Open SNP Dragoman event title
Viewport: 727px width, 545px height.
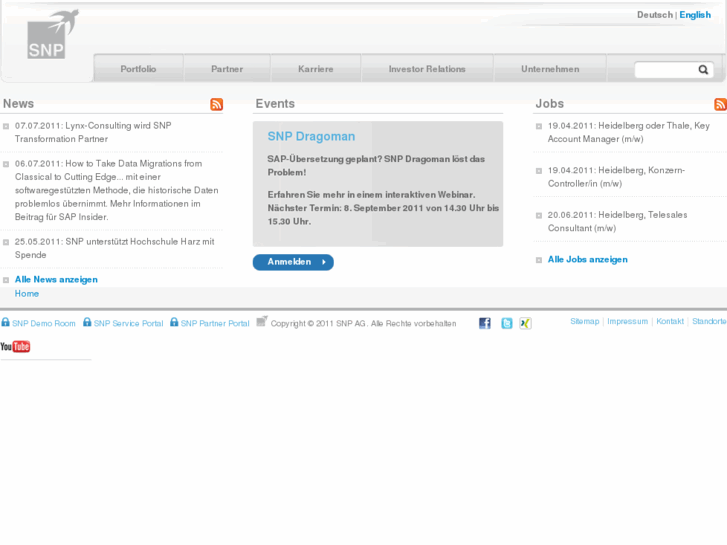[311, 136]
